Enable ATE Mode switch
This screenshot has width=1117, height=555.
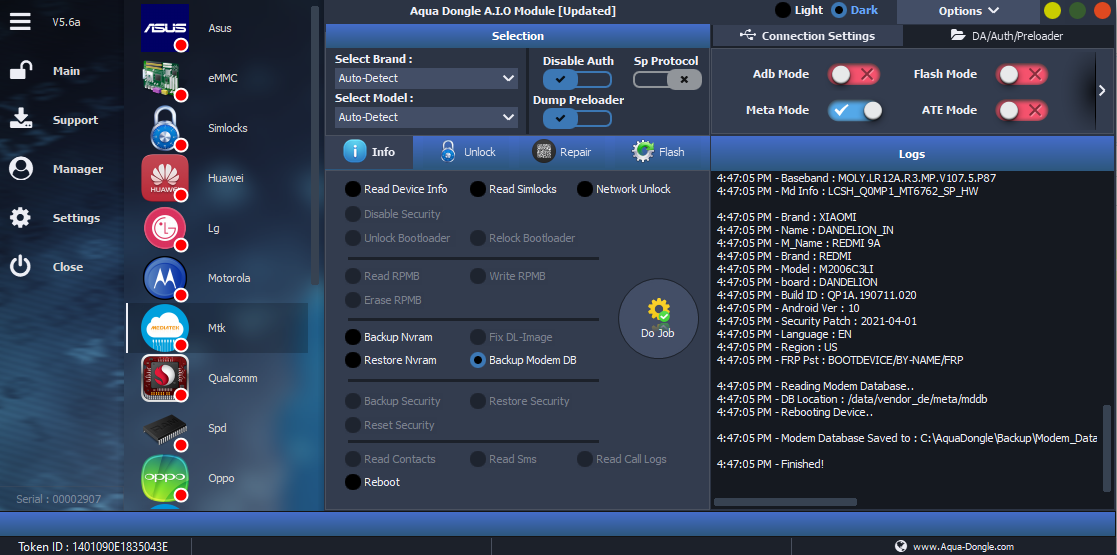(1022, 110)
